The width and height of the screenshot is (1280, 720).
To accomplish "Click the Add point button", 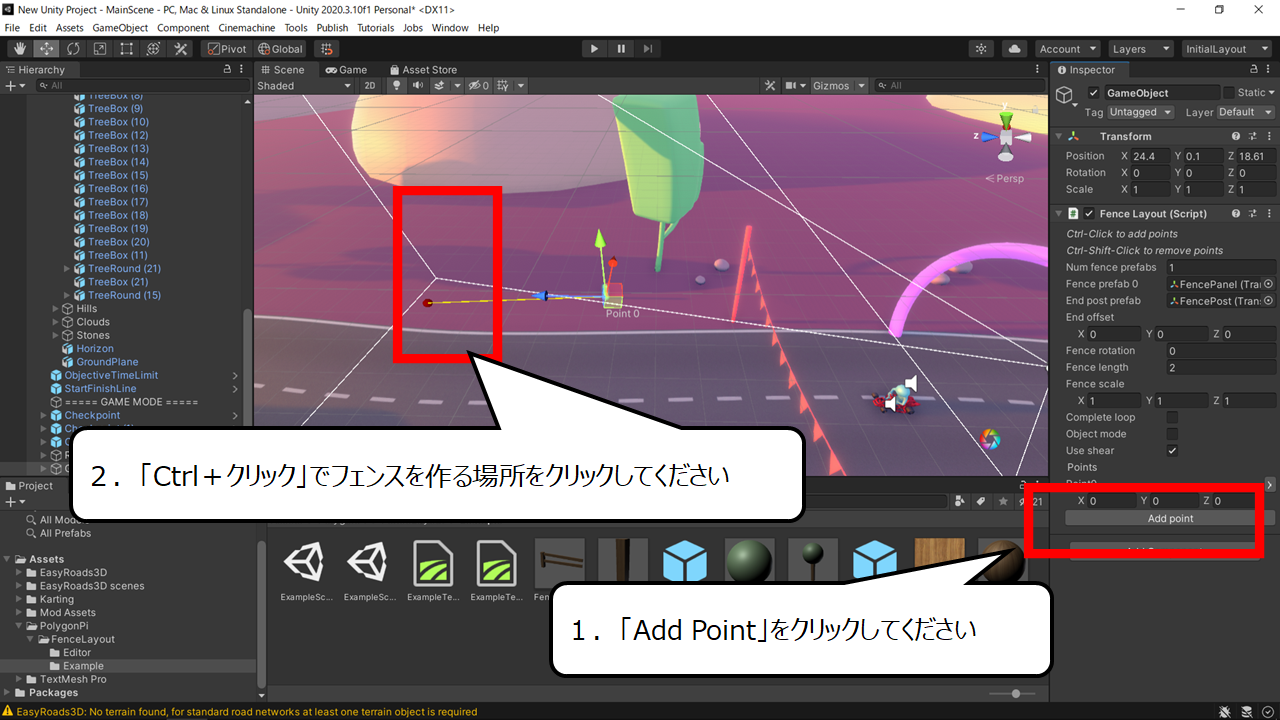I will [1170, 519].
